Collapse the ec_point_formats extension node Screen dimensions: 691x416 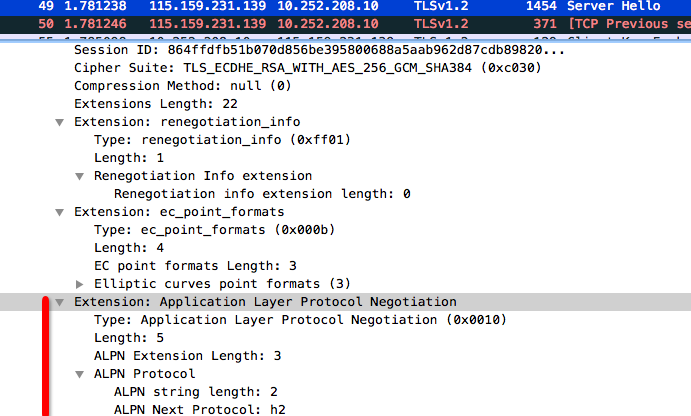pyautogui.click(x=59, y=212)
